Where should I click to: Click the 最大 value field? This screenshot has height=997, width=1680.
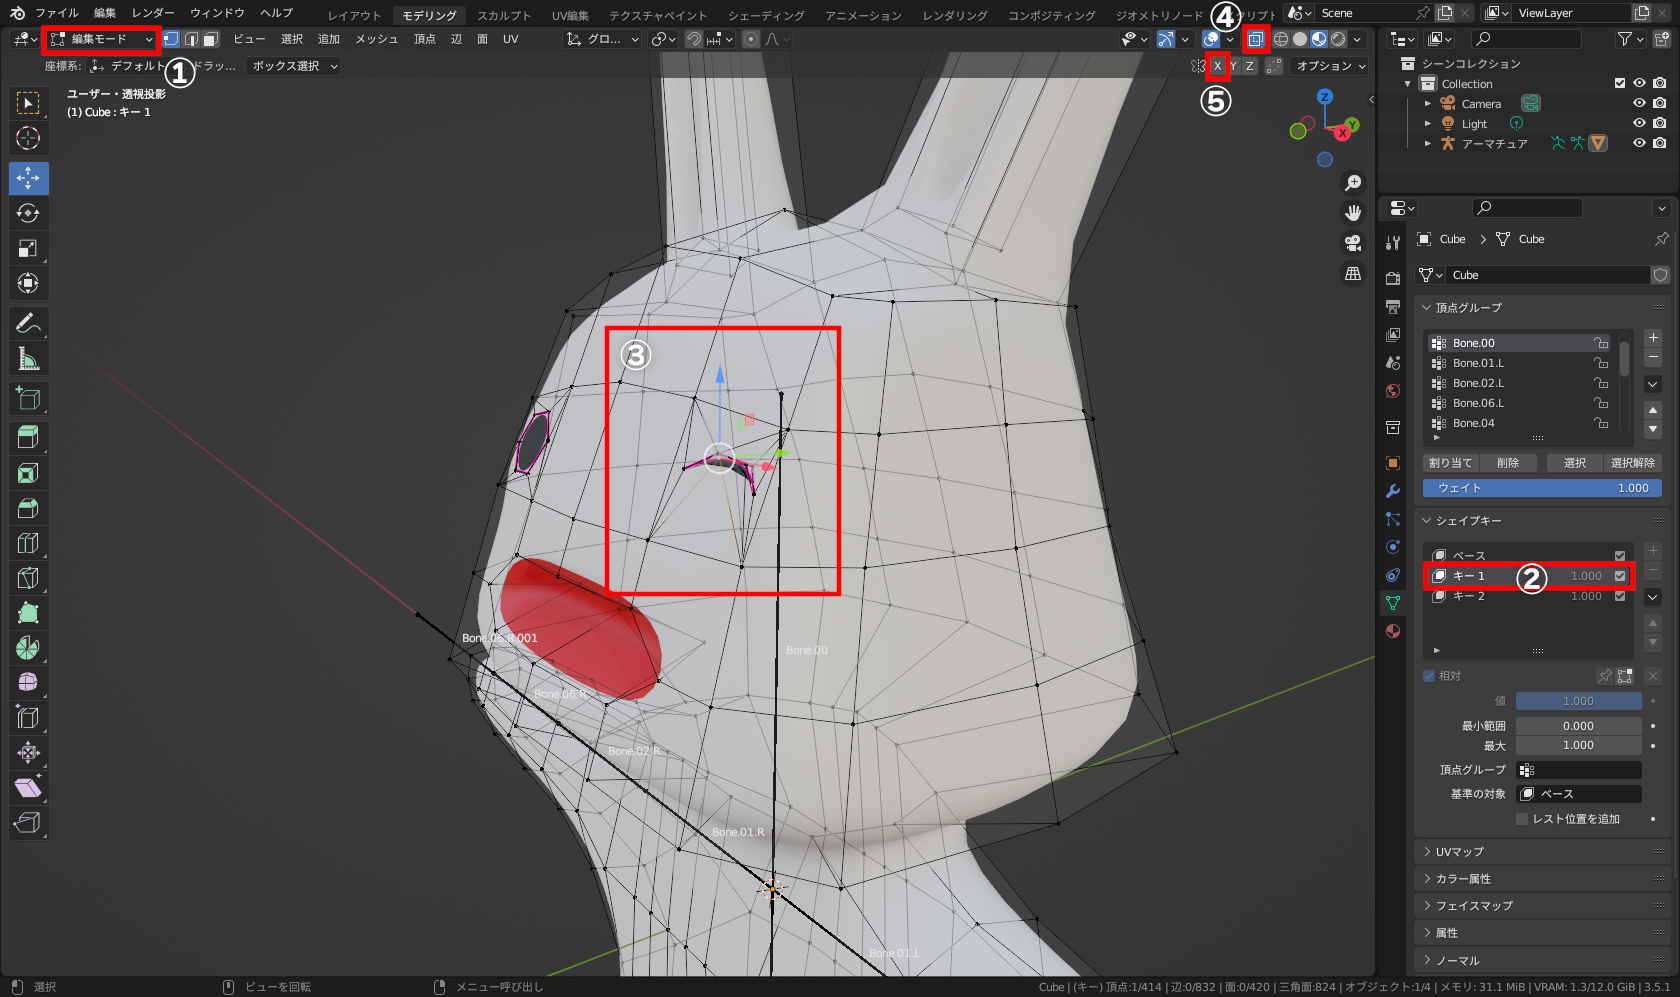pyautogui.click(x=1579, y=745)
